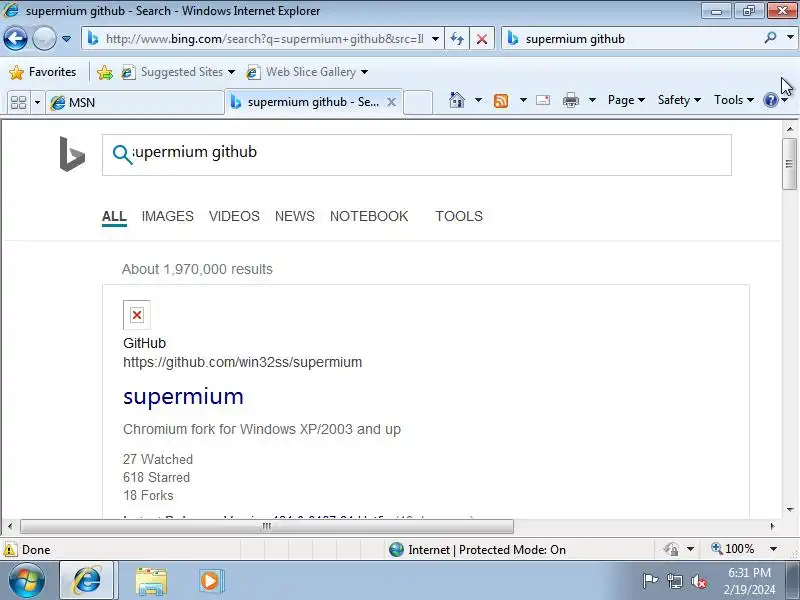Open the Windows Start orb
The height and width of the screenshot is (600, 800).
[27, 581]
